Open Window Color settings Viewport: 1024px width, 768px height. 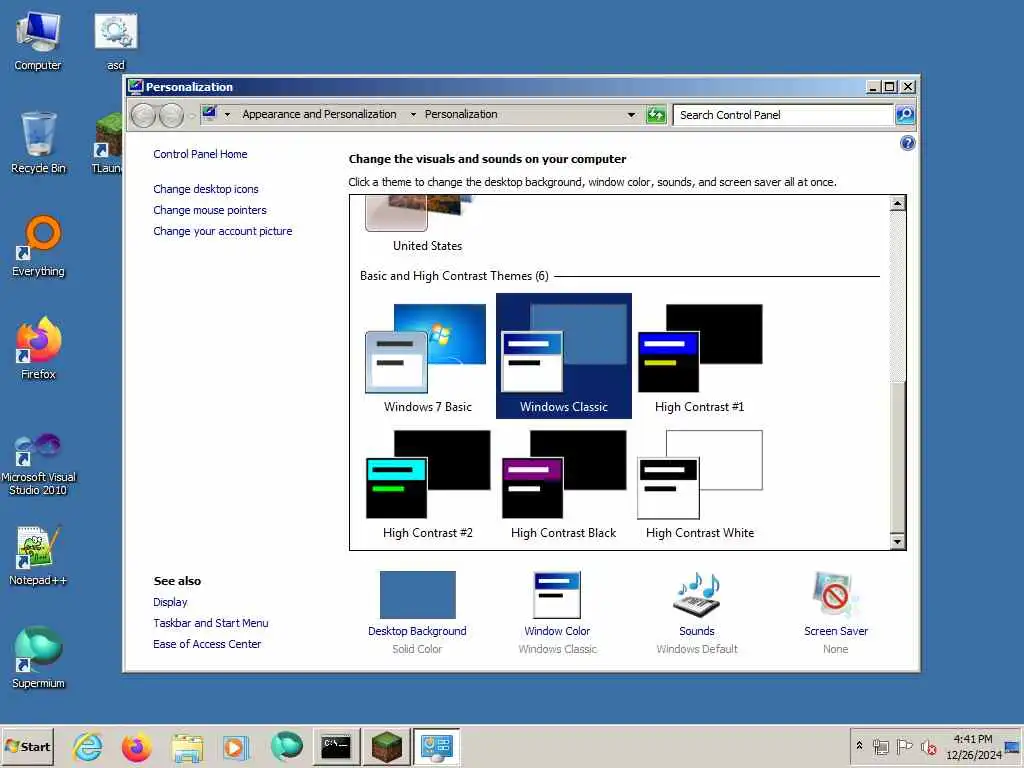coord(557,613)
